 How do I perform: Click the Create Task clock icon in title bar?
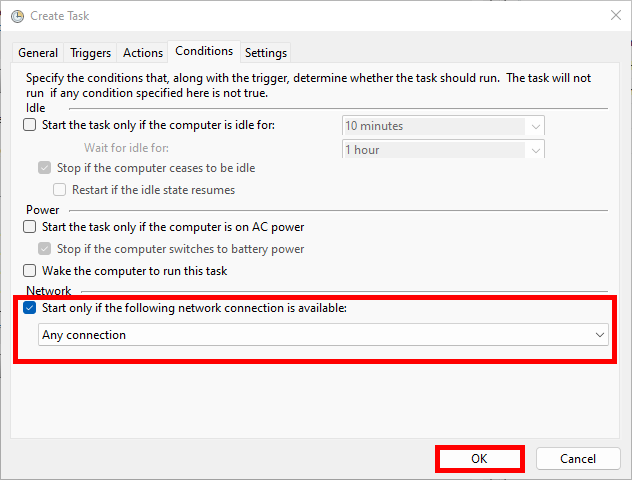tap(17, 15)
